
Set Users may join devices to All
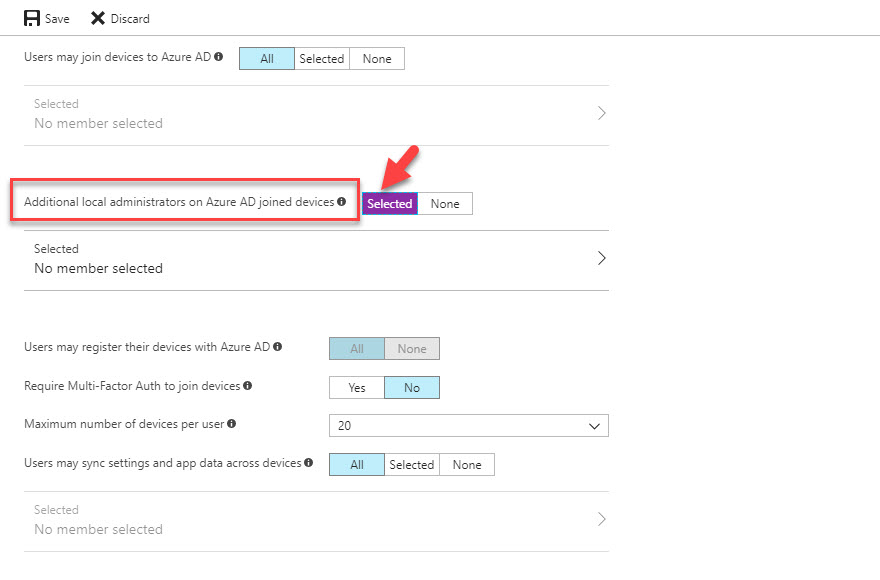pos(267,58)
